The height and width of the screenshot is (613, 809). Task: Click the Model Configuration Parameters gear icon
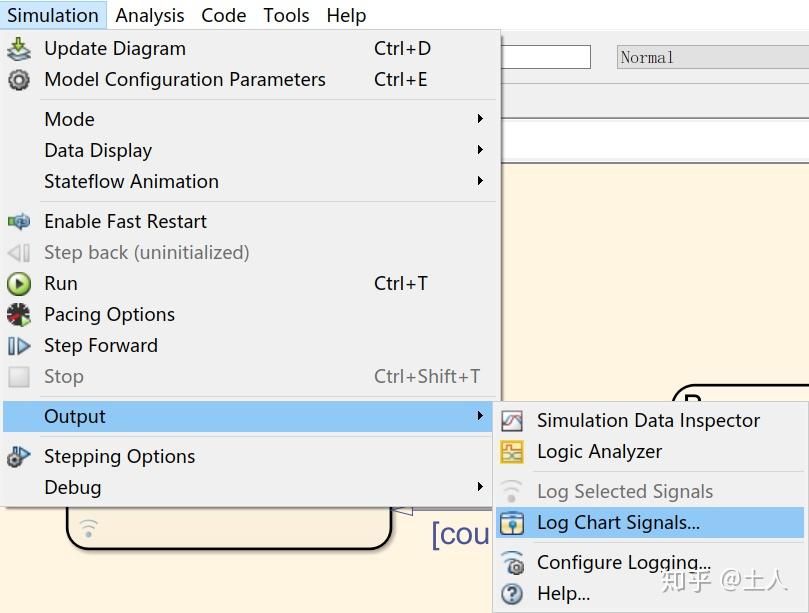19,80
